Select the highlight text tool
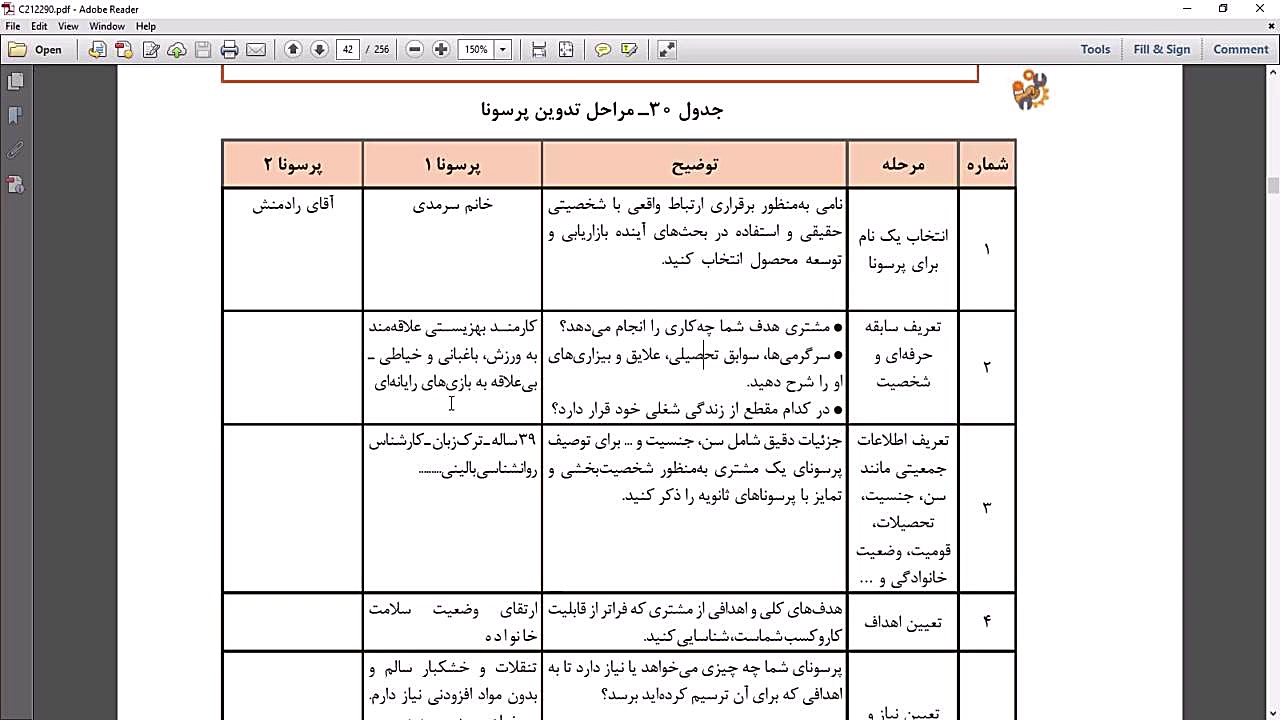 pos(629,49)
